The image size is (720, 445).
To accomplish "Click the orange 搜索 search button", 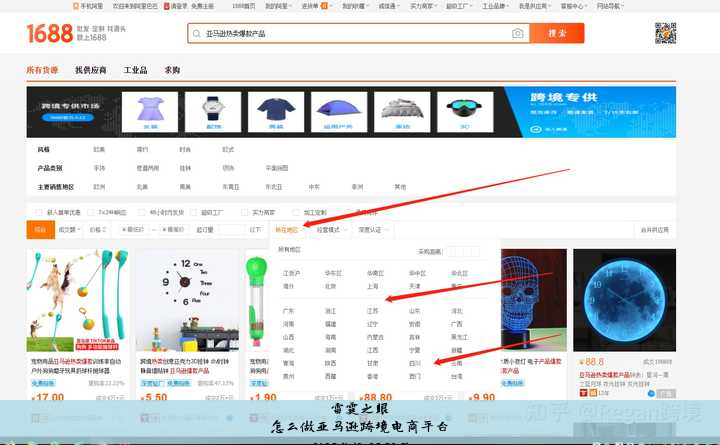I will [557, 34].
